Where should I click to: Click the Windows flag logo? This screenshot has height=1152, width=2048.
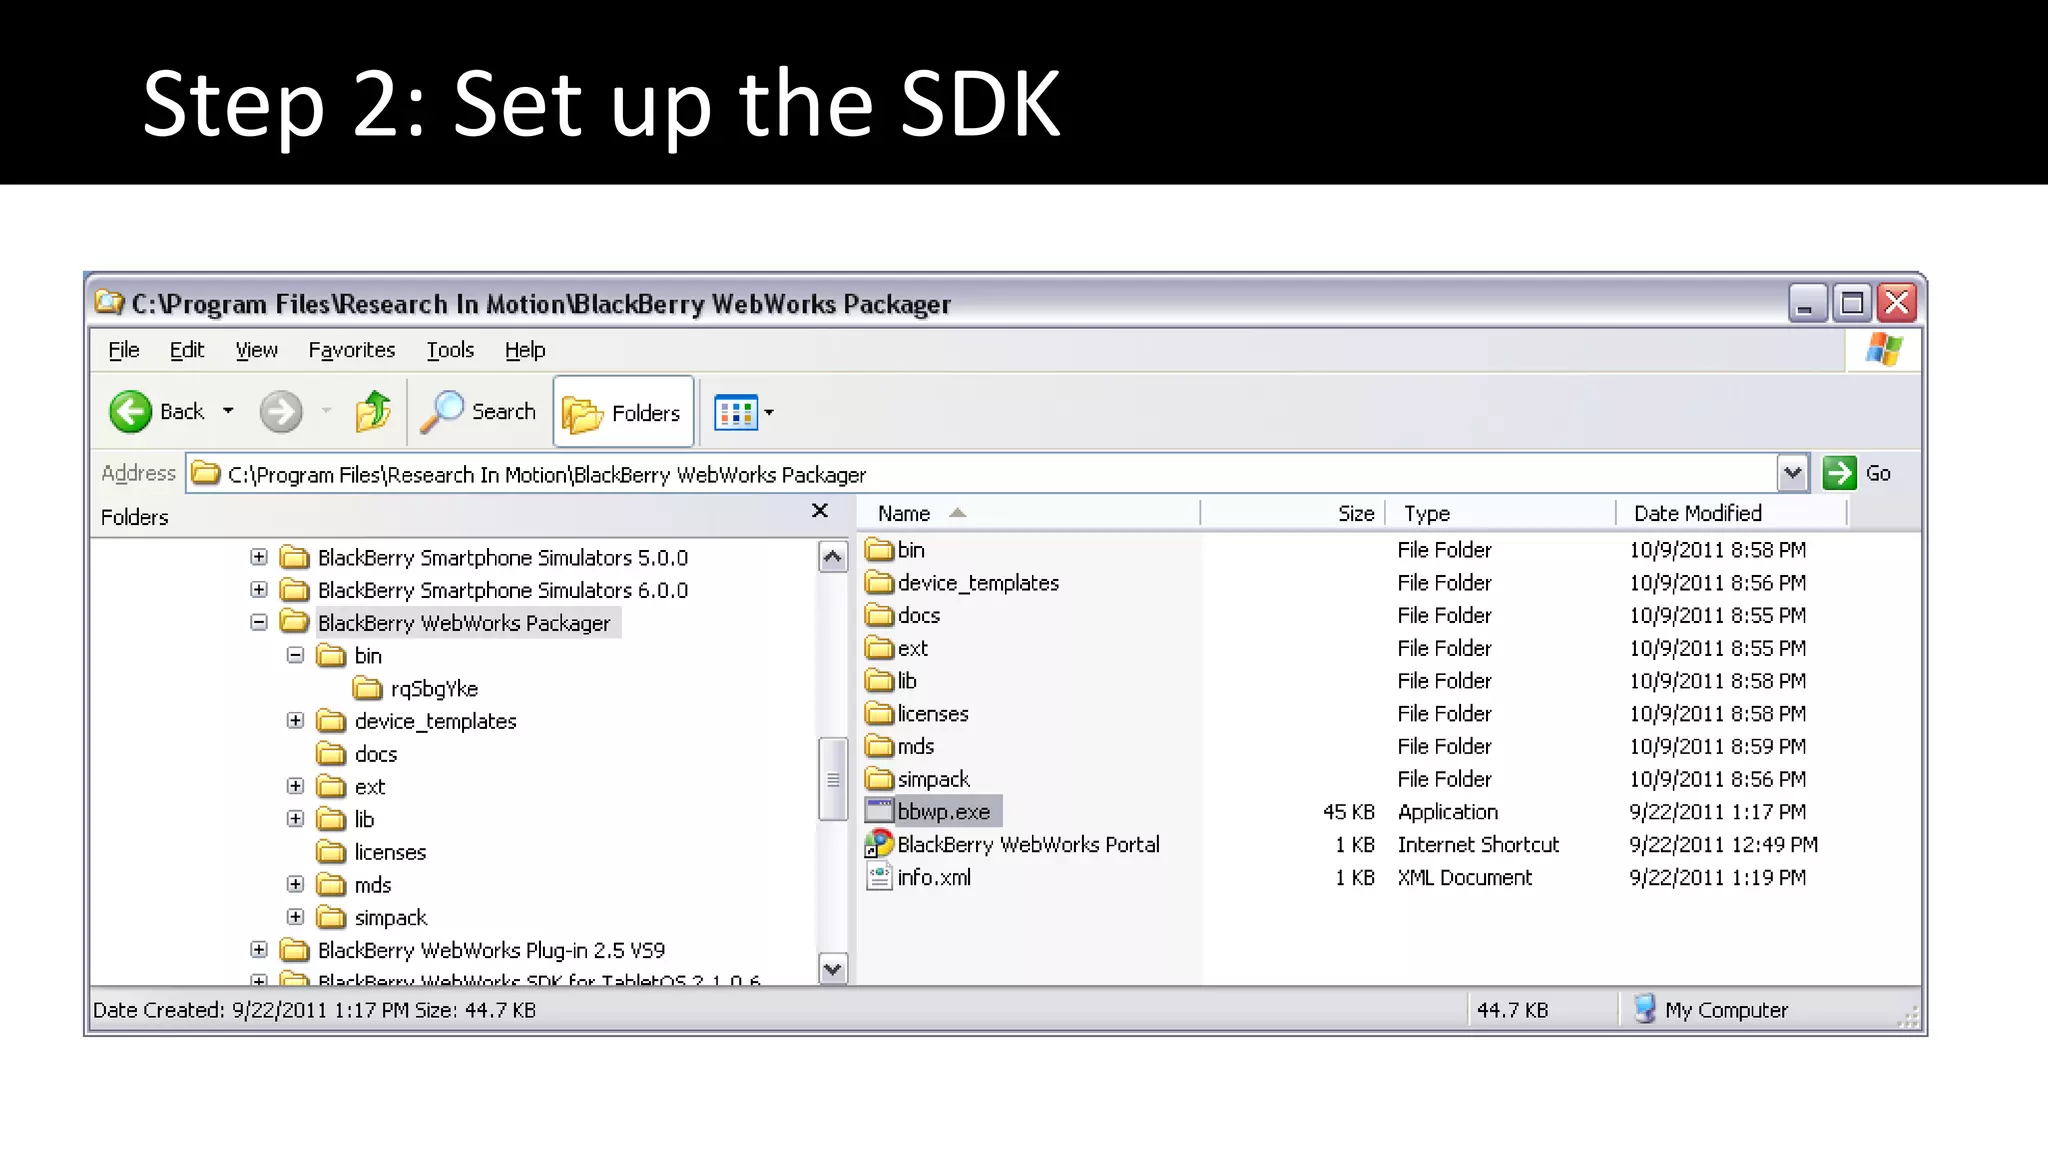coord(1883,350)
